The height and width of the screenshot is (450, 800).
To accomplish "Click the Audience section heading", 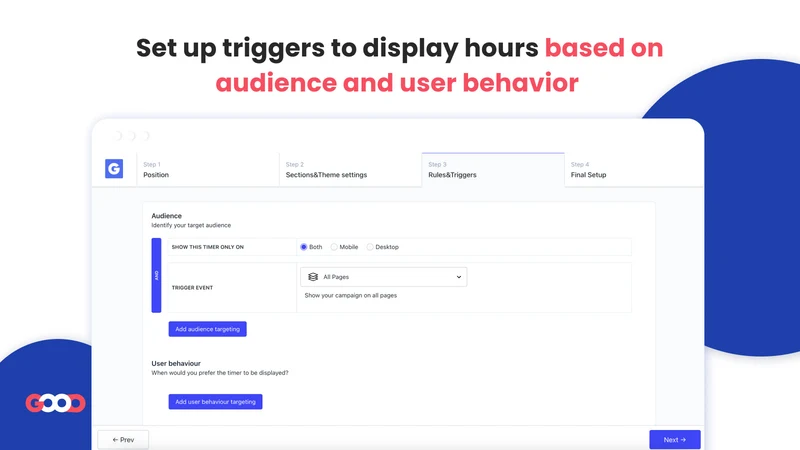I will [x=166, y=216].
